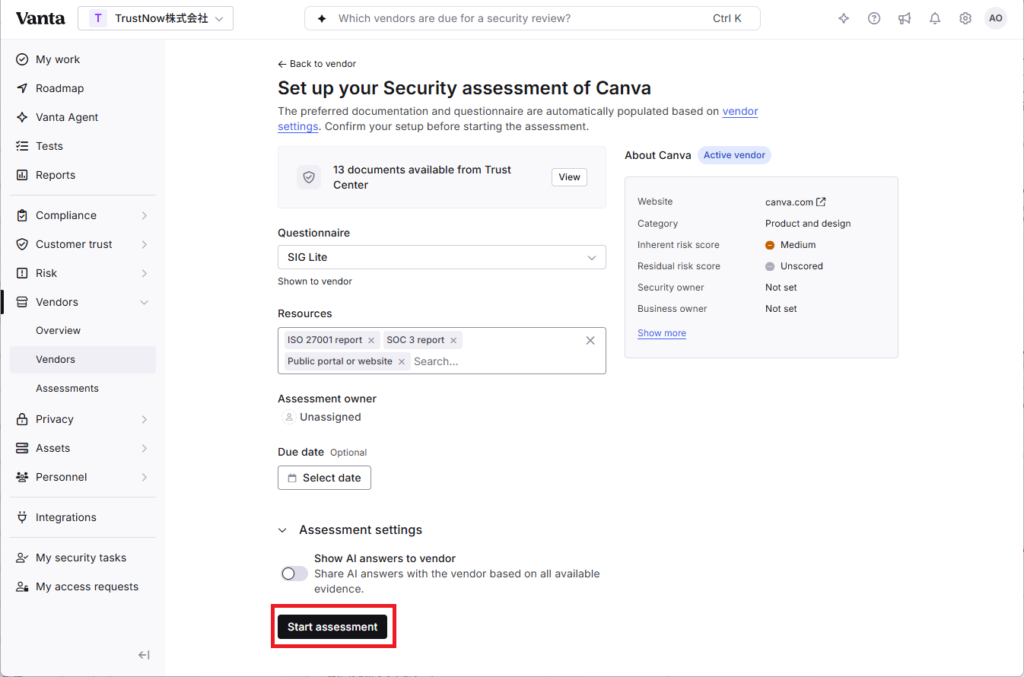The height and width of the screenshot is (677, 1024).
Task: Go to Vanta Agent in sidebar
Action: (67, 117)
